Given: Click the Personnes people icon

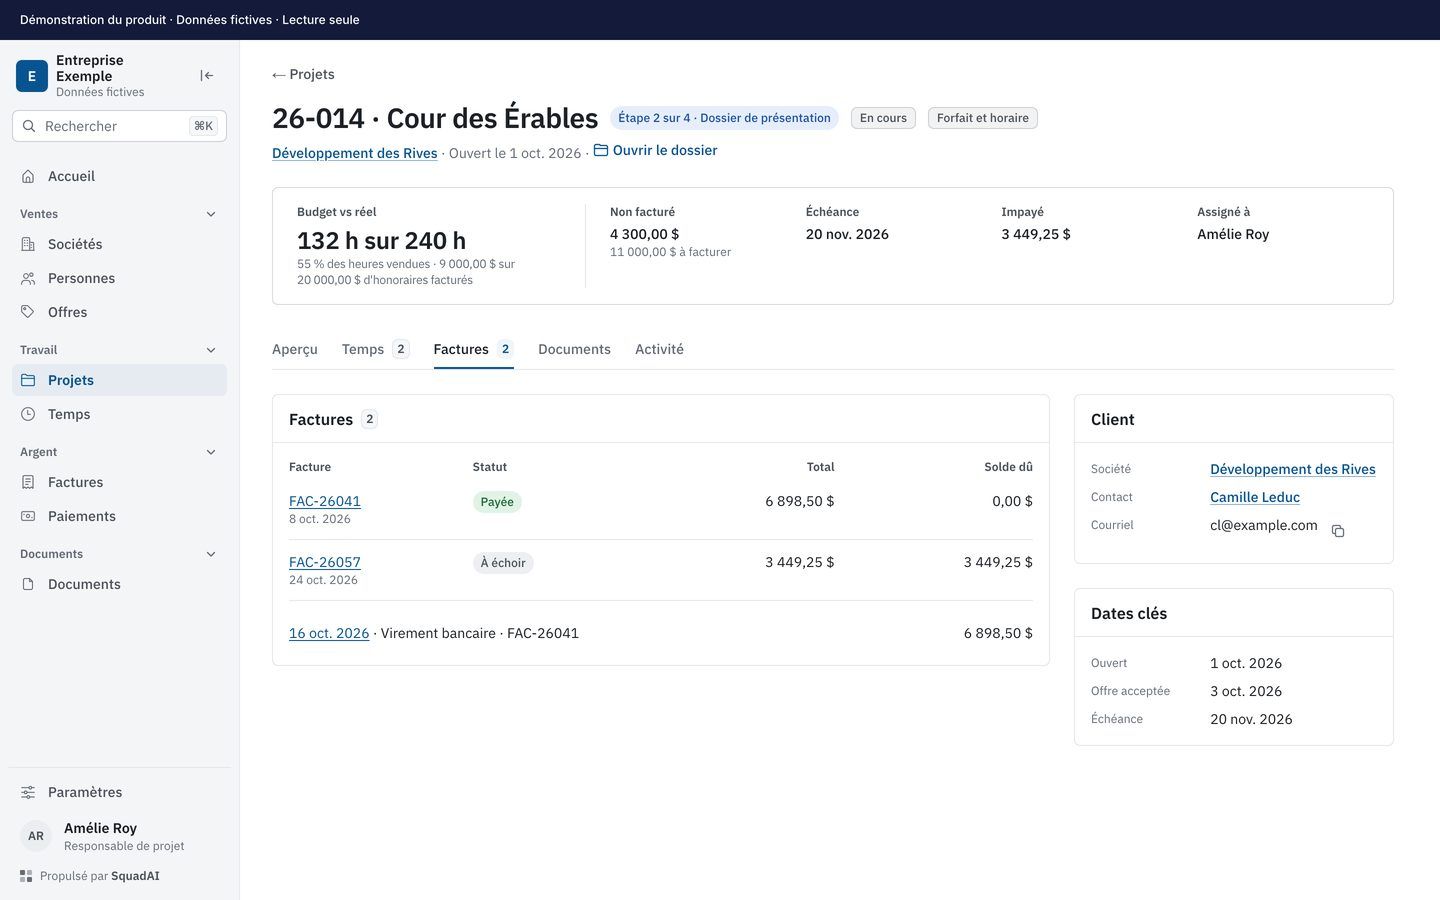Looking at the screenshot, I should pos(28,278).
